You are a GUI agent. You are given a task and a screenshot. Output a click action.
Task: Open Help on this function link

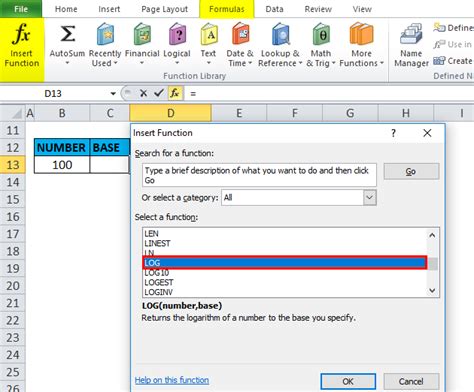point(172,380)
